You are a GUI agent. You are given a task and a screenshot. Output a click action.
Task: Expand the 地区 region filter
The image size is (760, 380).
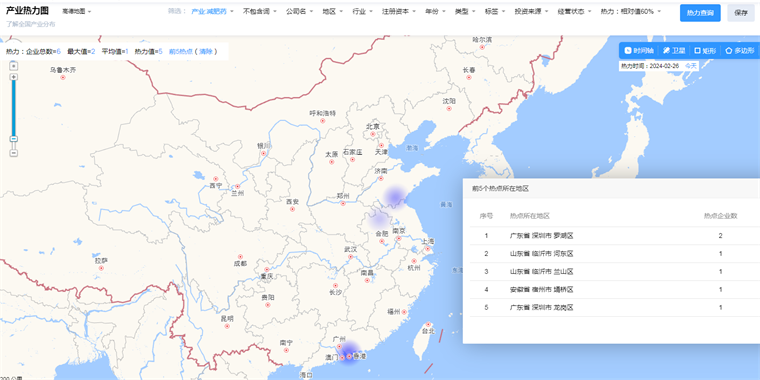(x=332, y=11)
